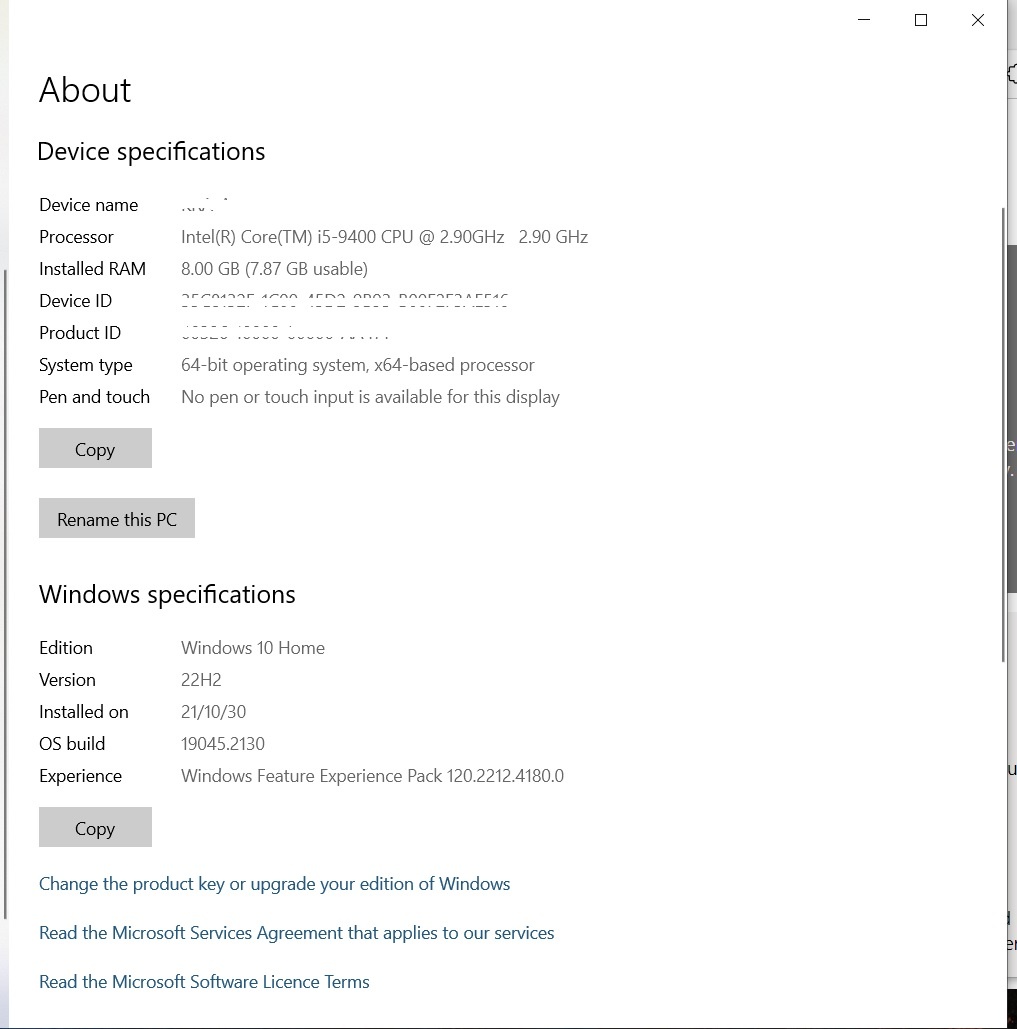
Task: Click the Device ID label
Action: [75, 301]
